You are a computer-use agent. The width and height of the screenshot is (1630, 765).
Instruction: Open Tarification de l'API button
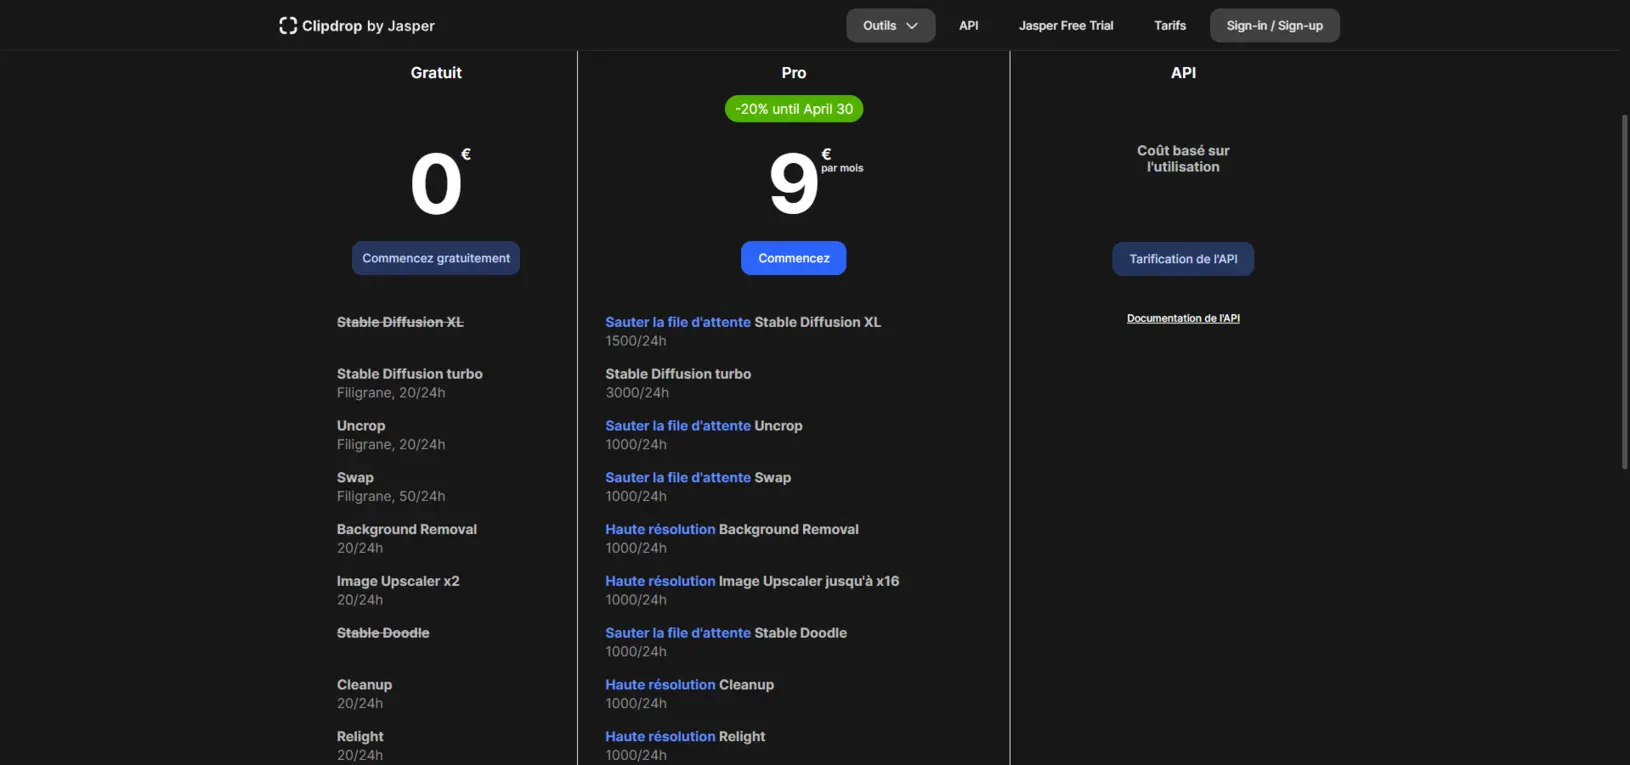pyautogui.click(x=1183, y=259)
